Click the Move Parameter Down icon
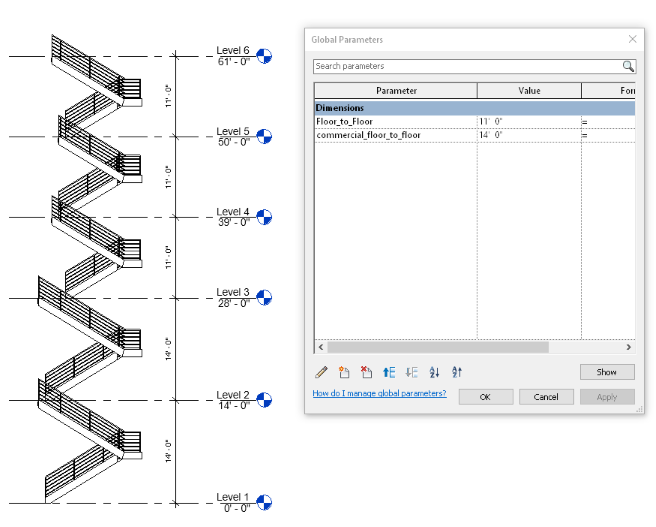This screenshot has width=656, height=527. 411,372
